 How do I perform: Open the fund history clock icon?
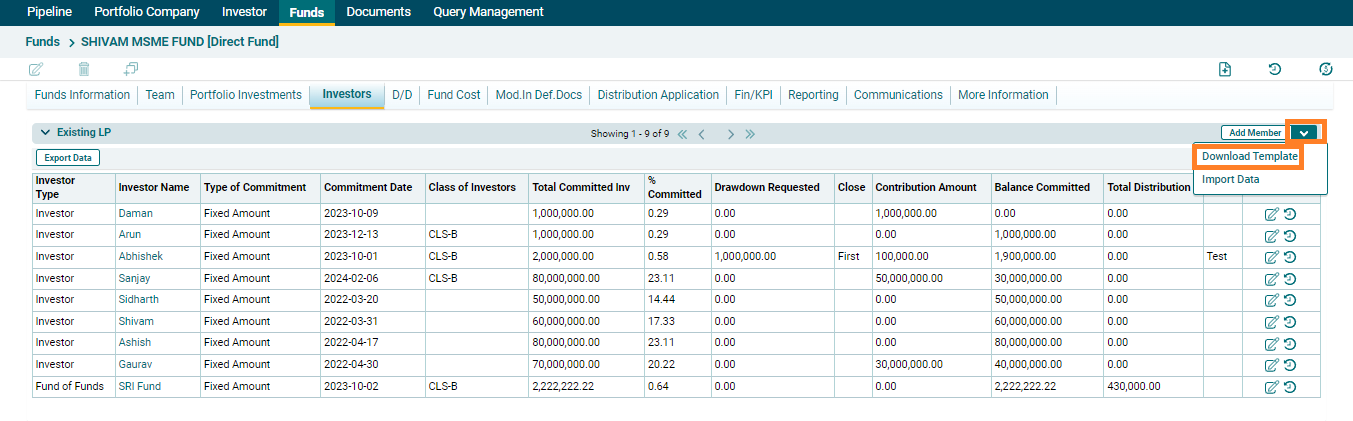click(1275, 69)
